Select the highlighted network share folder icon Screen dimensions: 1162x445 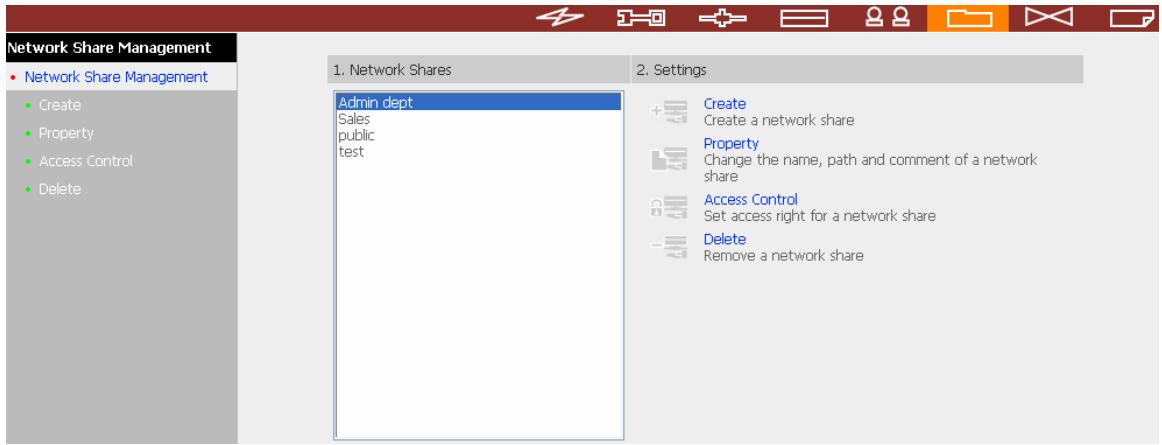click(968, 18)
